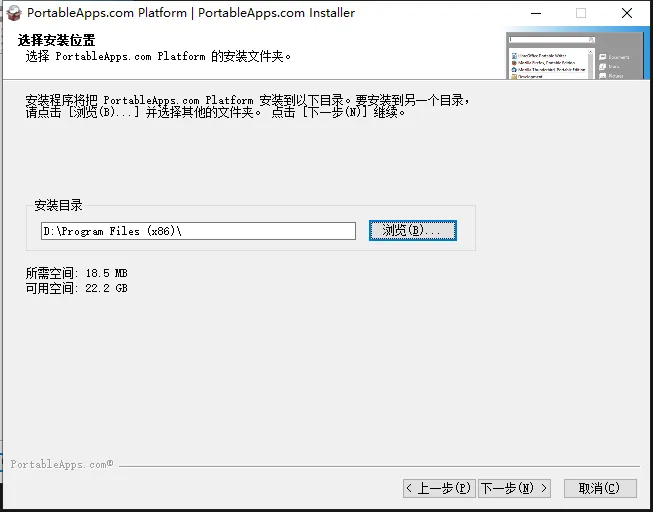Click the 安装目录 group label
Screen dimensions: 653x512
point(58,205)
